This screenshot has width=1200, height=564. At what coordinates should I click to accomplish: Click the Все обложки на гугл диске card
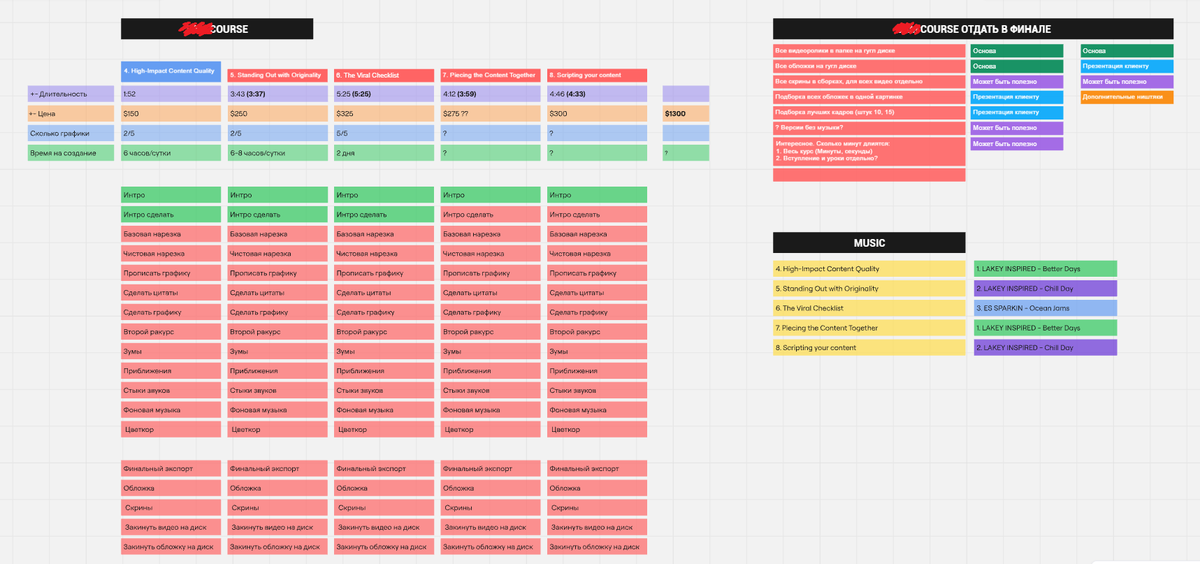coord(869,66)
